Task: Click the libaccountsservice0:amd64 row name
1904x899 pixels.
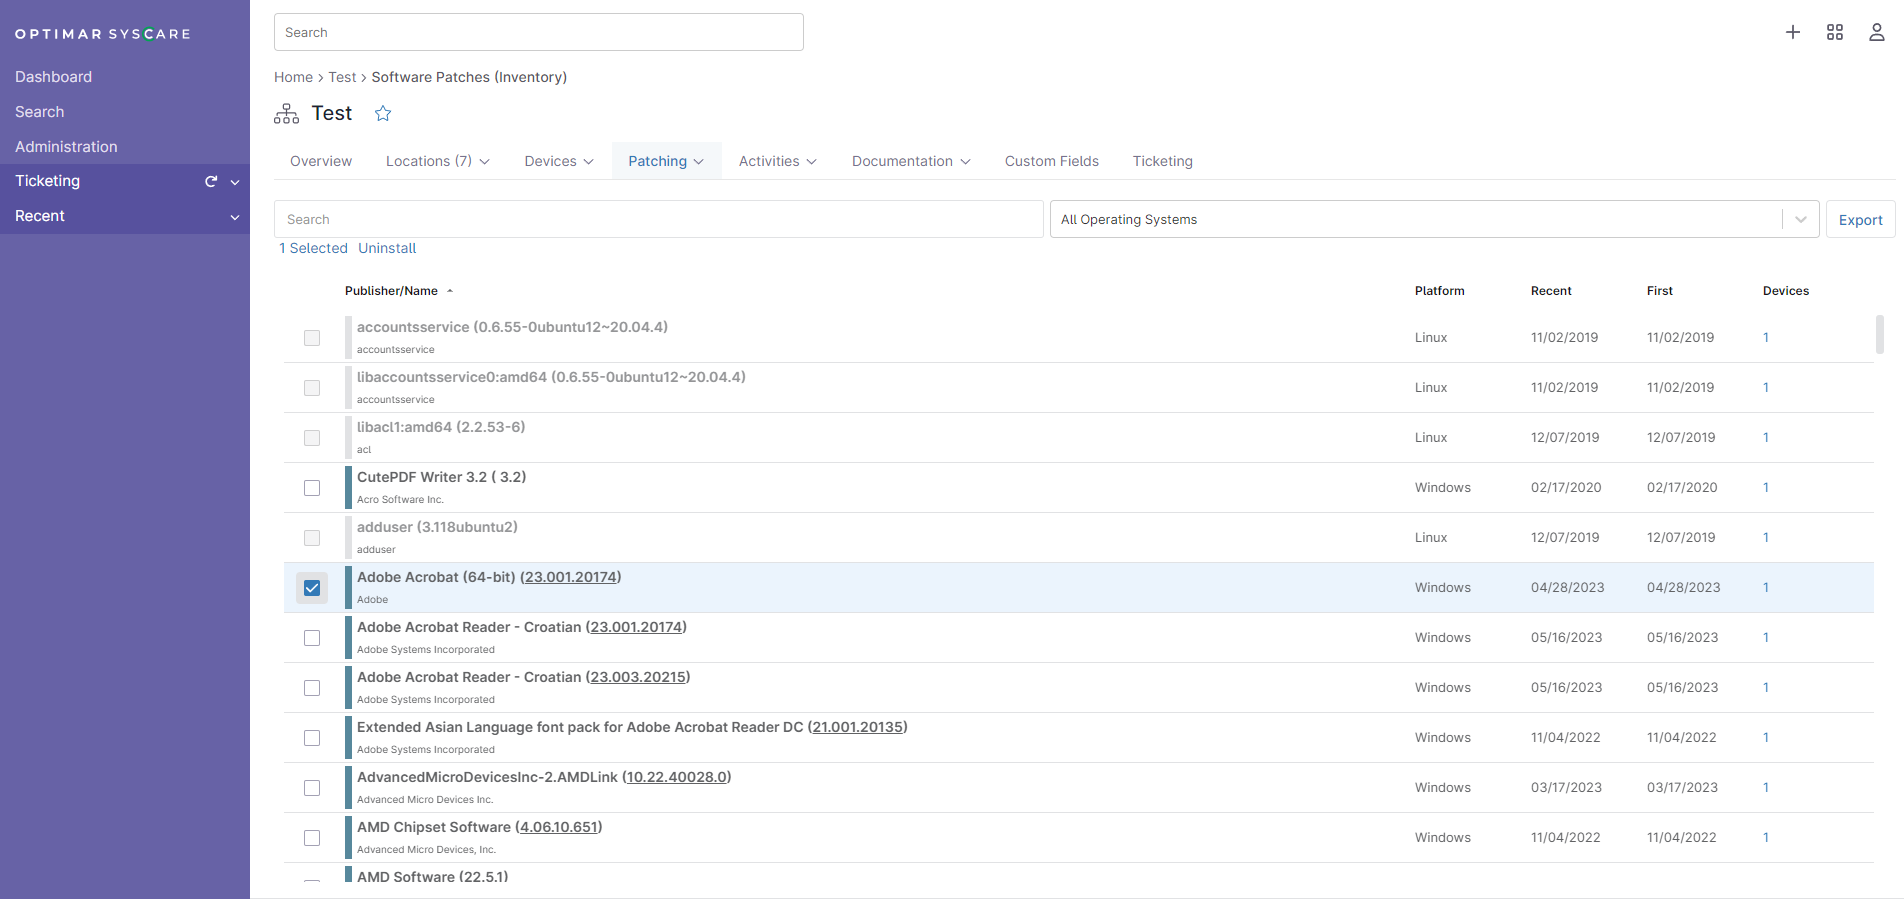Action: pos(551,377)
